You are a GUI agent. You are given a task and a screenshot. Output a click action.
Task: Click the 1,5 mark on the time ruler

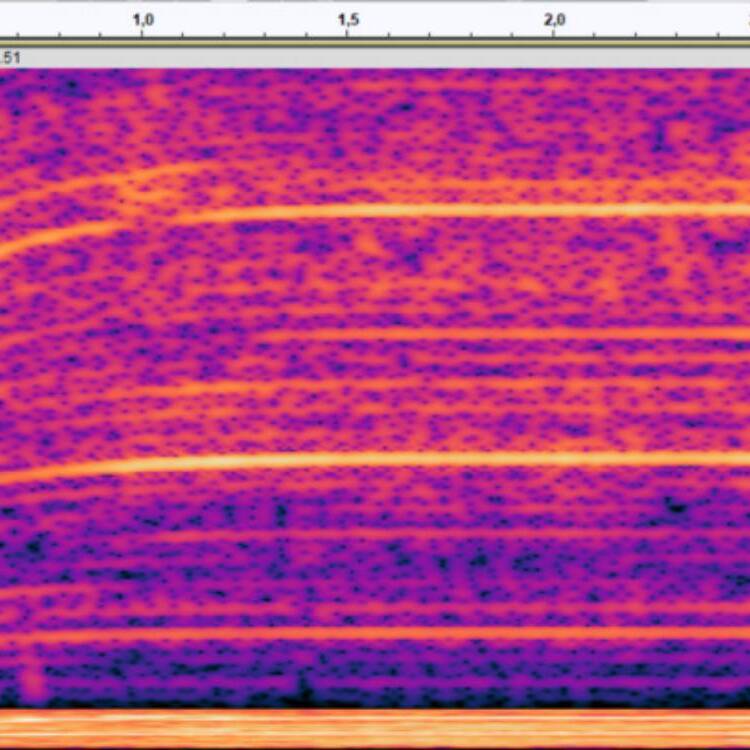348,20
